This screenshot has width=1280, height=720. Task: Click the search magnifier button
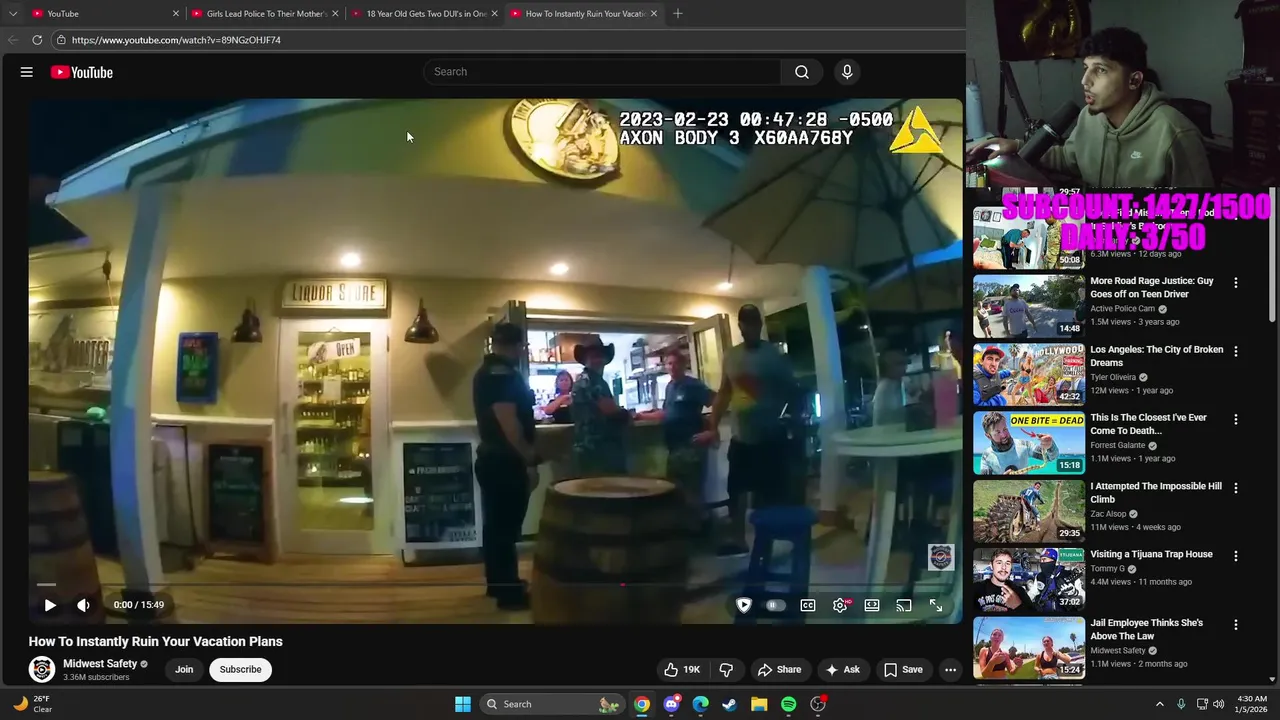click(x=801, y=72)
